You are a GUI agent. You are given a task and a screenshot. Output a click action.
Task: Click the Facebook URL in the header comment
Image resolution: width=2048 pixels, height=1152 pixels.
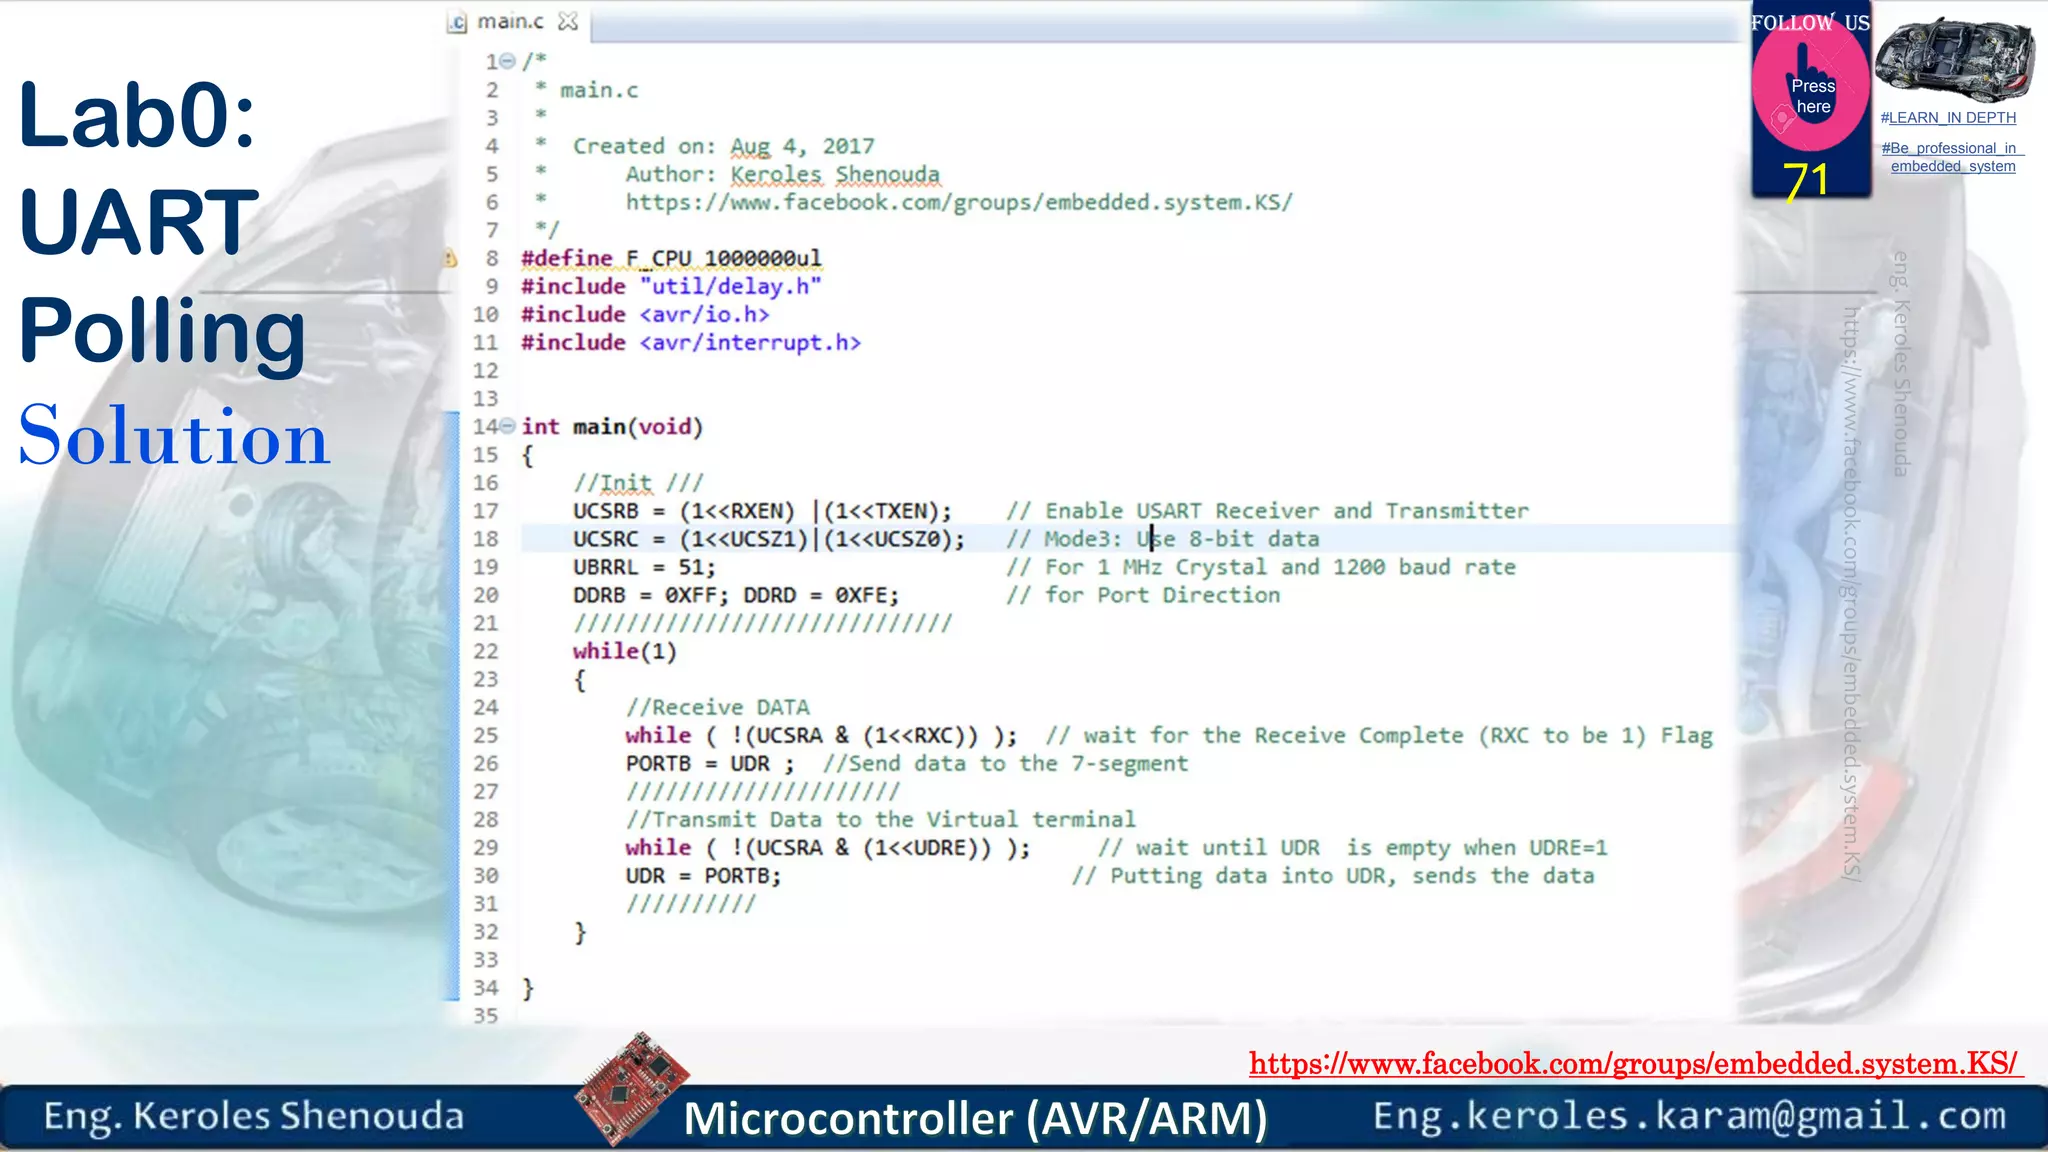958,202
